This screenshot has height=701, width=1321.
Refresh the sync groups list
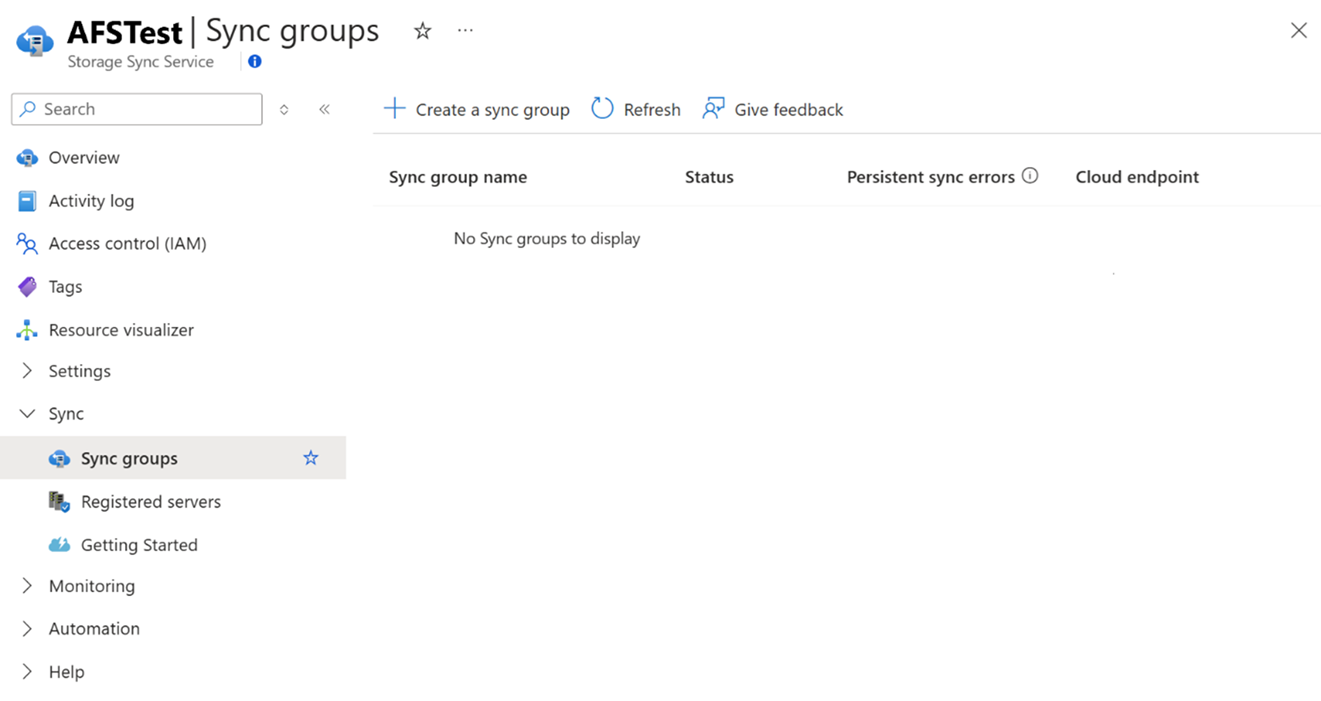(635, 109)
